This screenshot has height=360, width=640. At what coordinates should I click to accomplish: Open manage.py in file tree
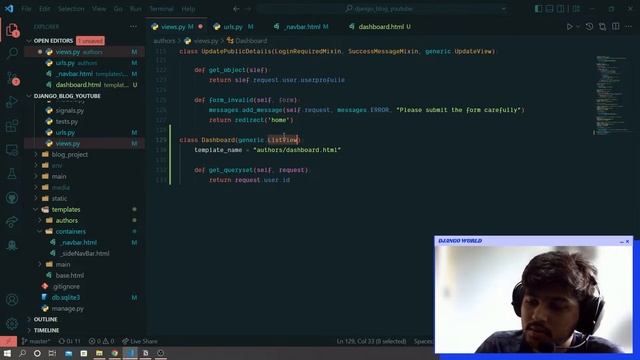(67, 309)
